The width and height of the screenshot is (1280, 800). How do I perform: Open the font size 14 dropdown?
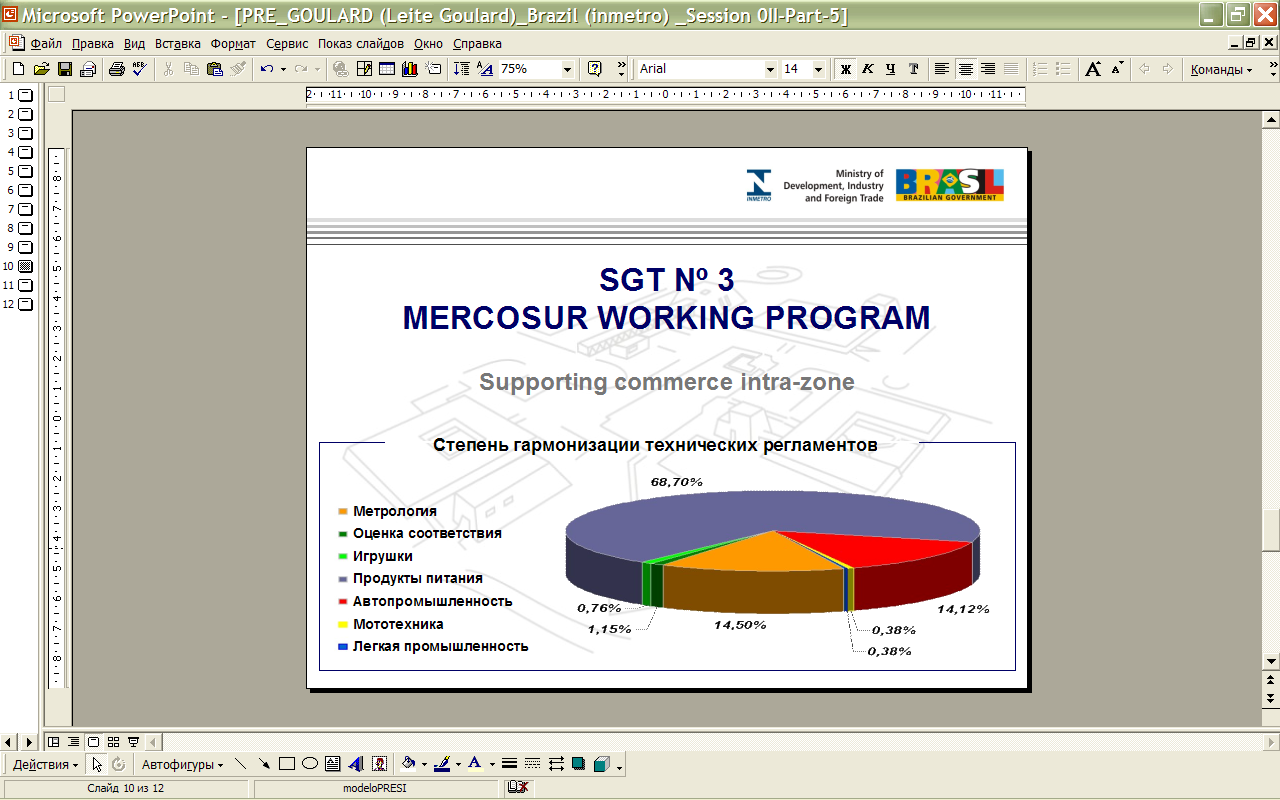(818, 69)
